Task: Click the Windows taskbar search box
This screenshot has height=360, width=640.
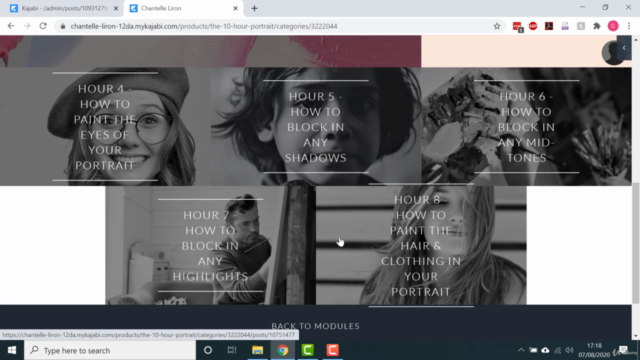Action: point(110,350)
